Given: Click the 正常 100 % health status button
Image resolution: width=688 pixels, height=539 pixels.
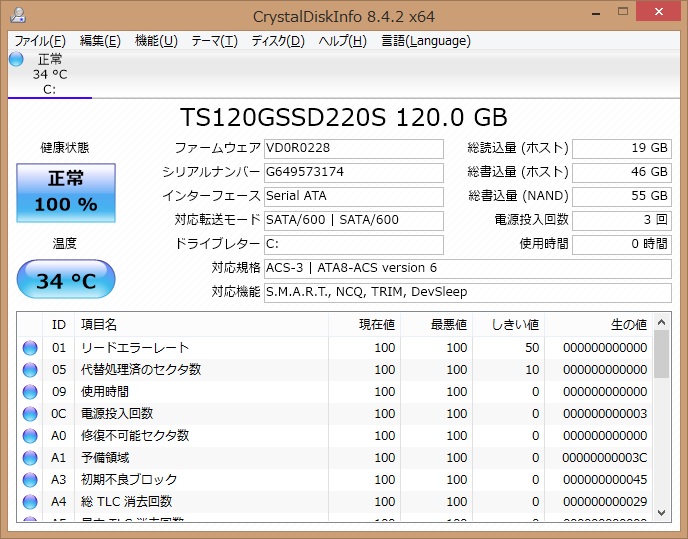Looking at the screenshot, I should coord(66,193).
